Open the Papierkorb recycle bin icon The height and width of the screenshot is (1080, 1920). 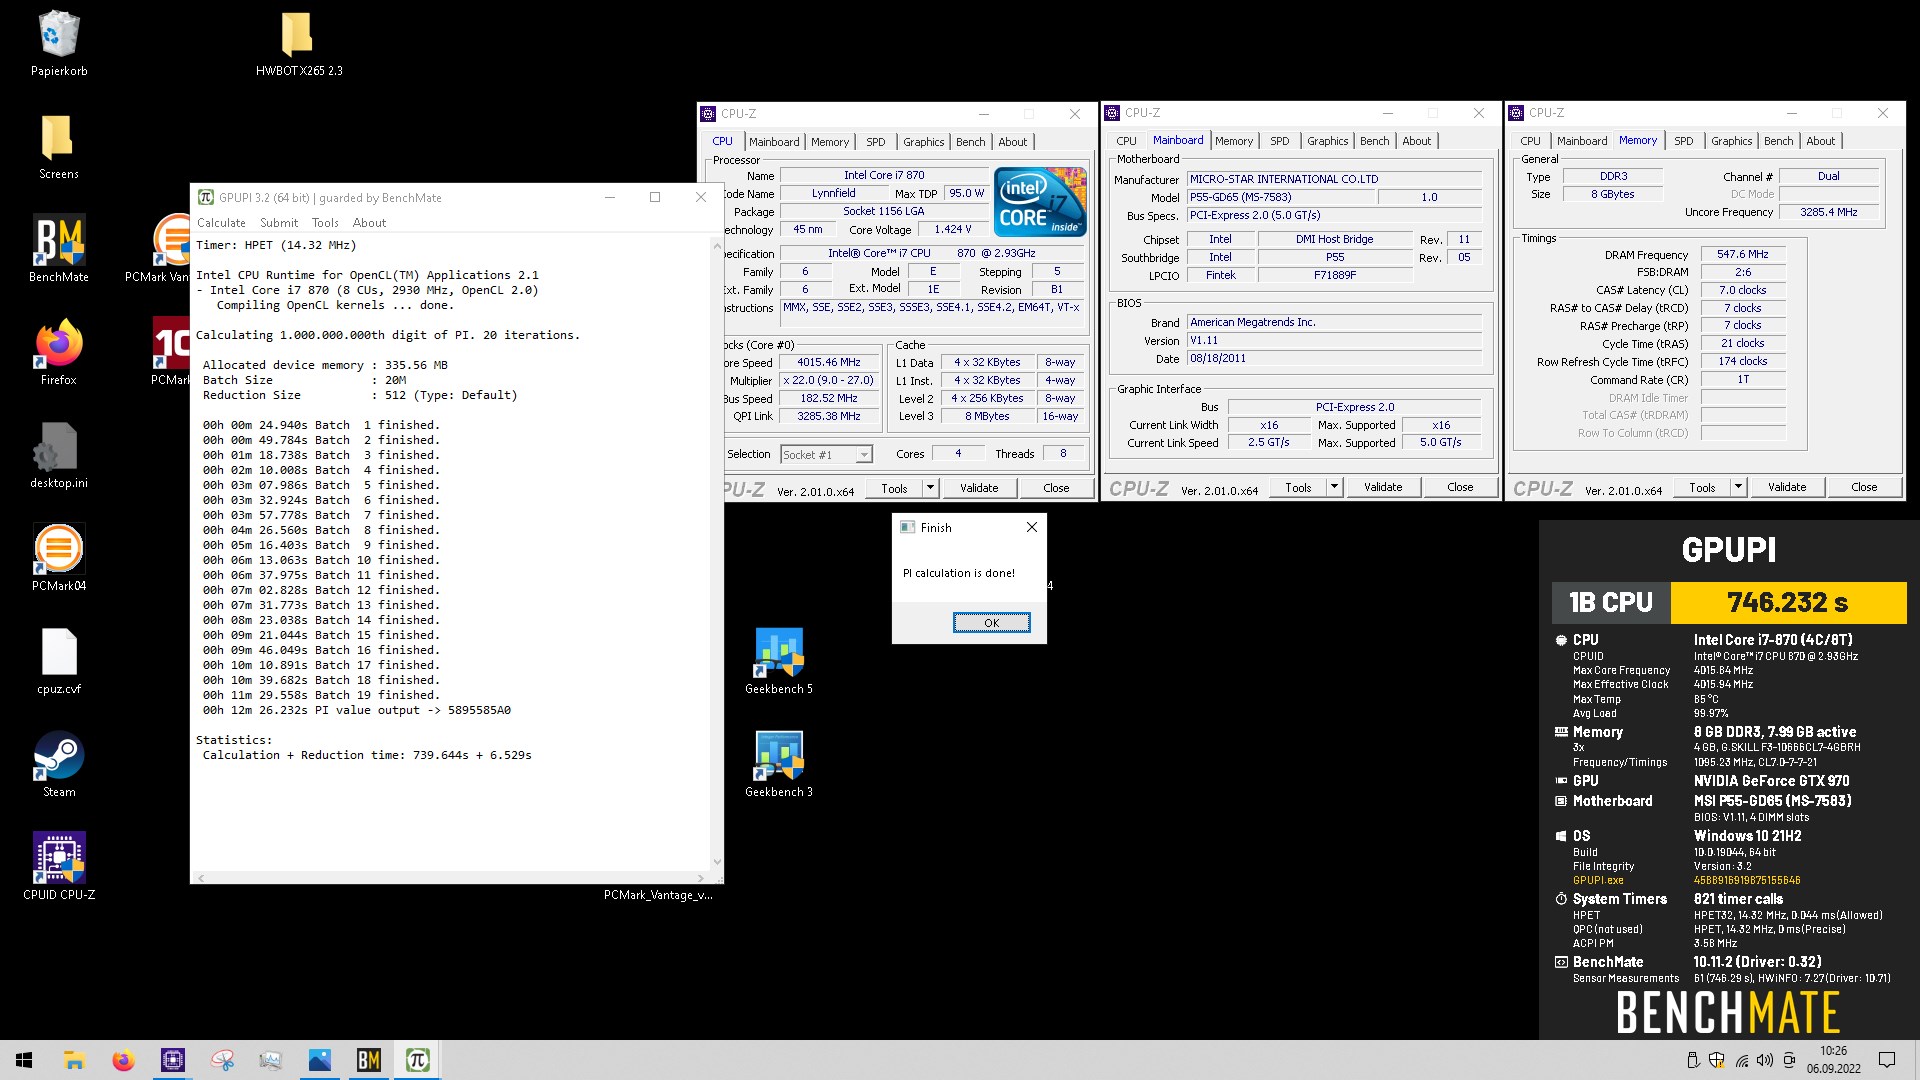[59, 44]
